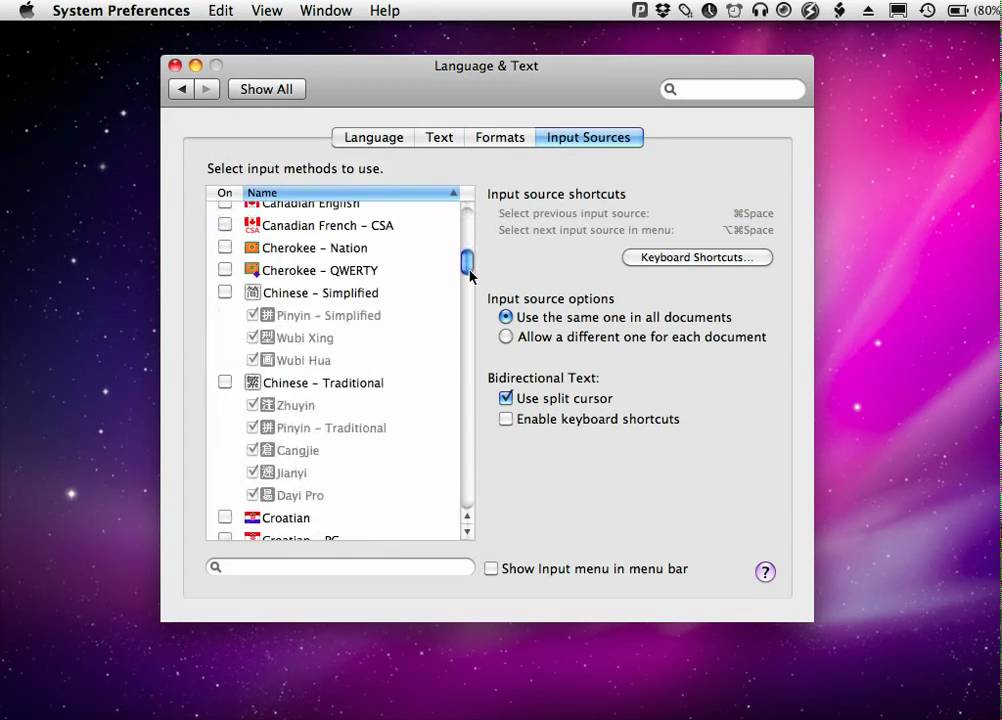Select the Input Sources tab
The height and width of the screenshot is (720, 1002).
(x=589, y=137)
